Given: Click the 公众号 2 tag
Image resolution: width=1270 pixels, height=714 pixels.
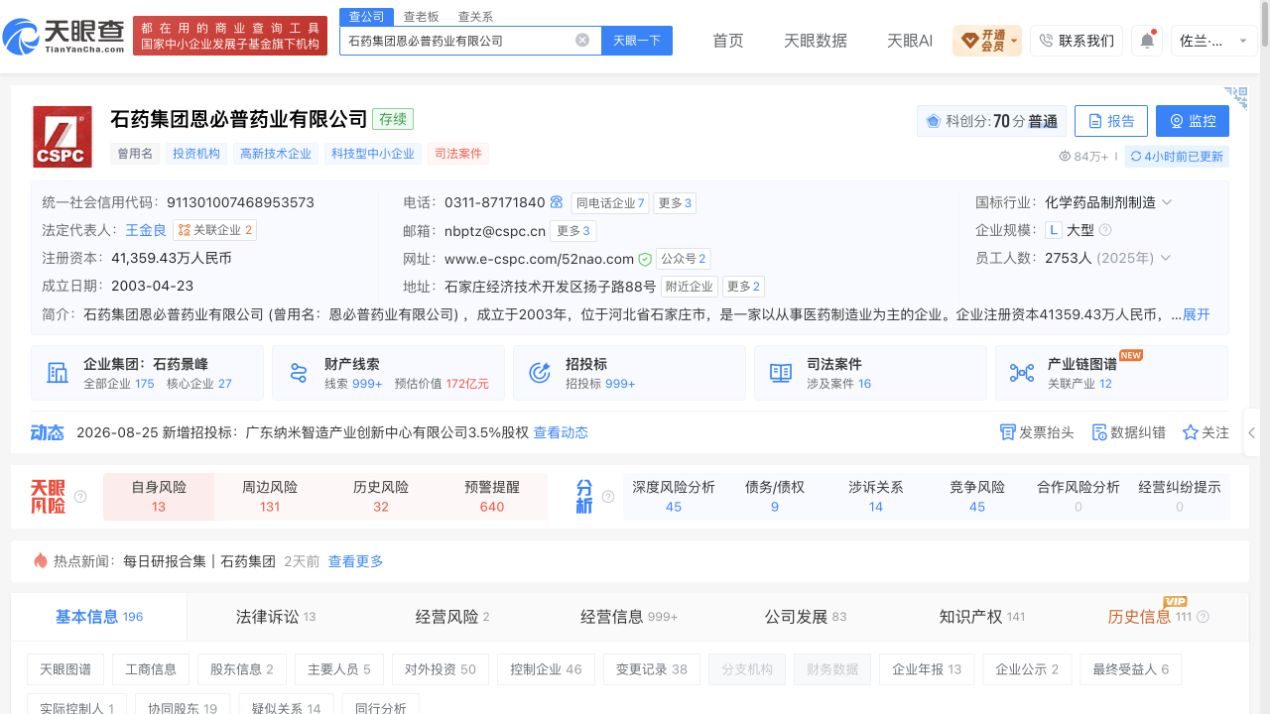Looking at the screenshot, I should [683, 259].
